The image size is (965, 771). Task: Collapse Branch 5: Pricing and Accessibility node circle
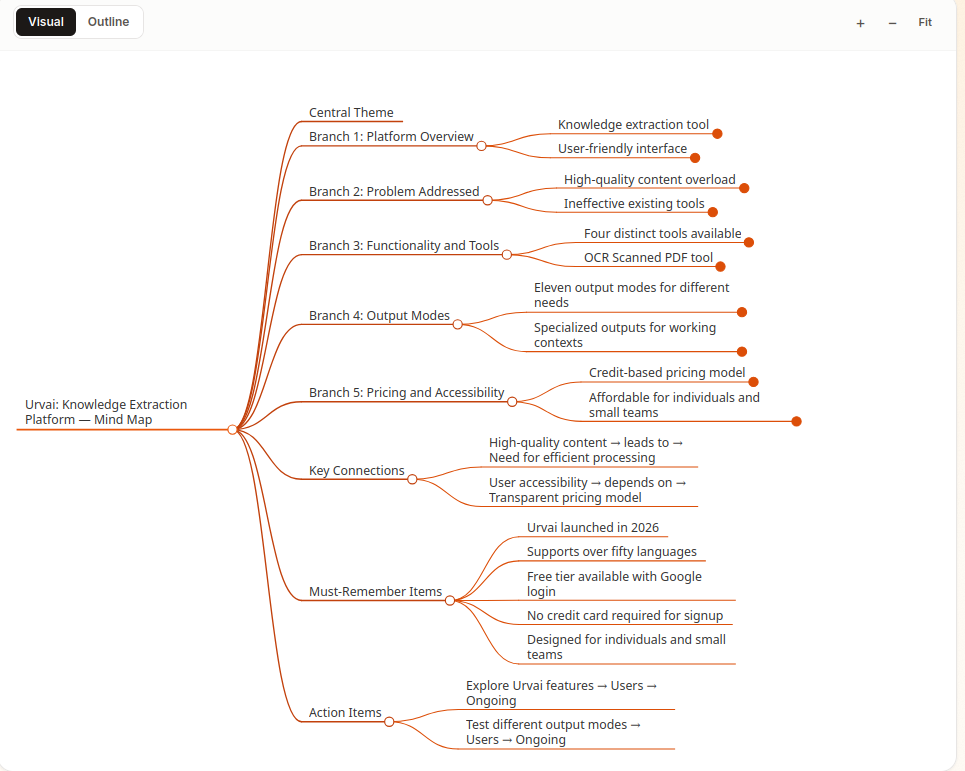point(512,402)
